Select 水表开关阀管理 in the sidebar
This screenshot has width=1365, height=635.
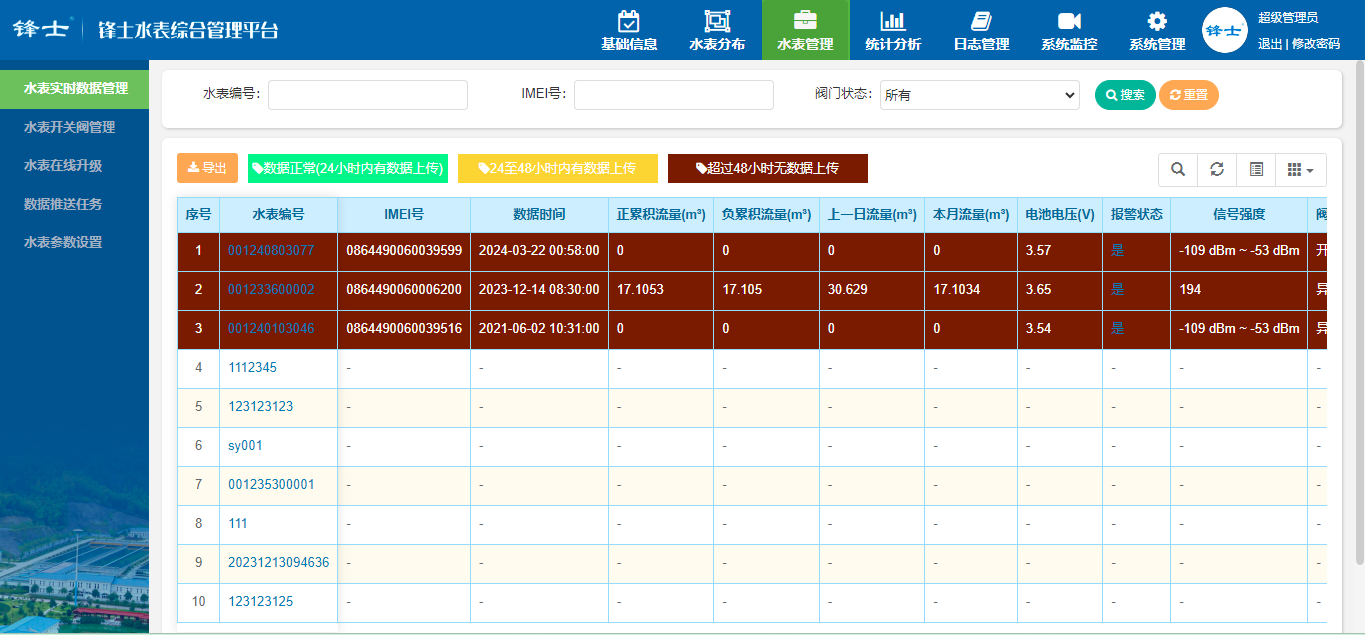[x=70, y=127]
